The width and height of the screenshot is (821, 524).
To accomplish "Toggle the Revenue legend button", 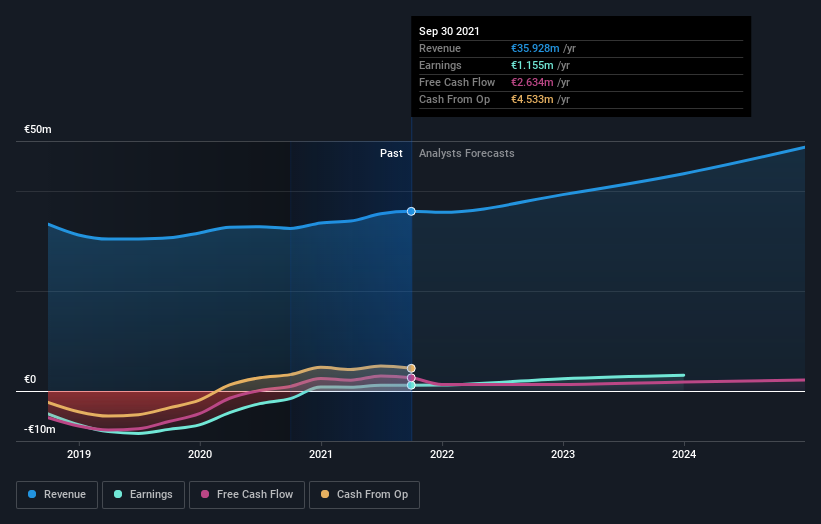I will tap(57, 495).
